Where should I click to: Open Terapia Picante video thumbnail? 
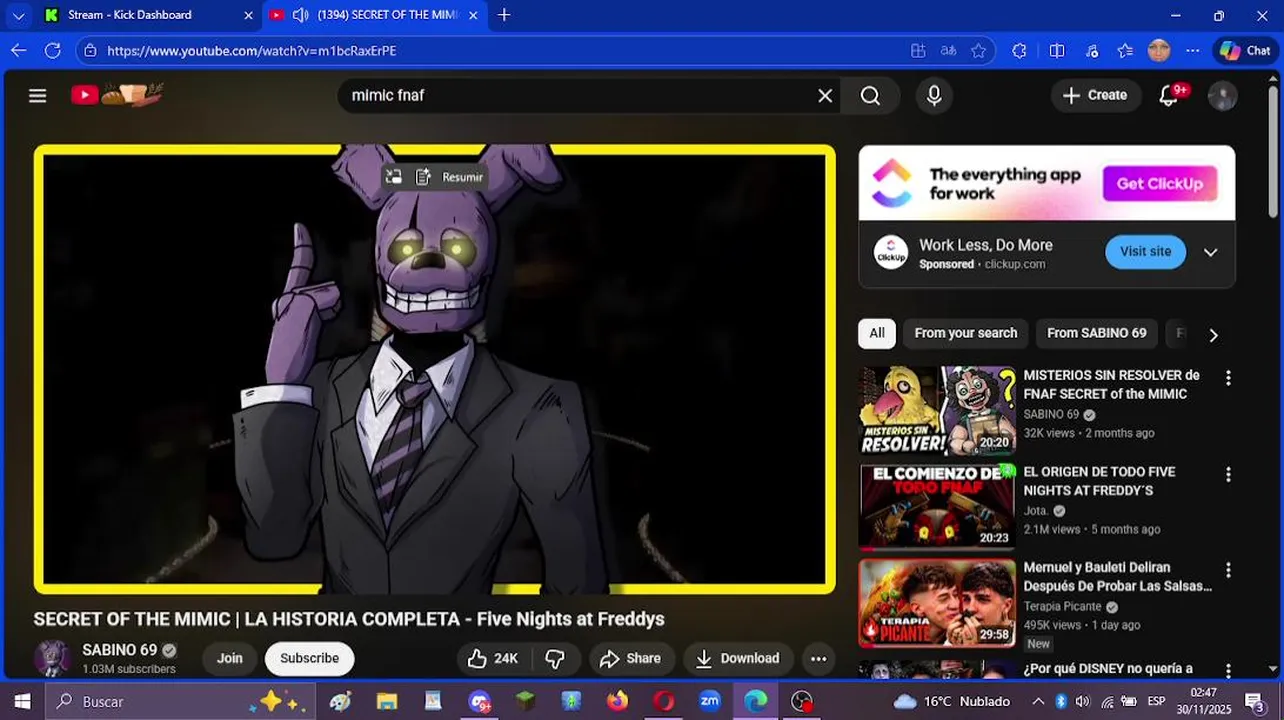point(937,603)
